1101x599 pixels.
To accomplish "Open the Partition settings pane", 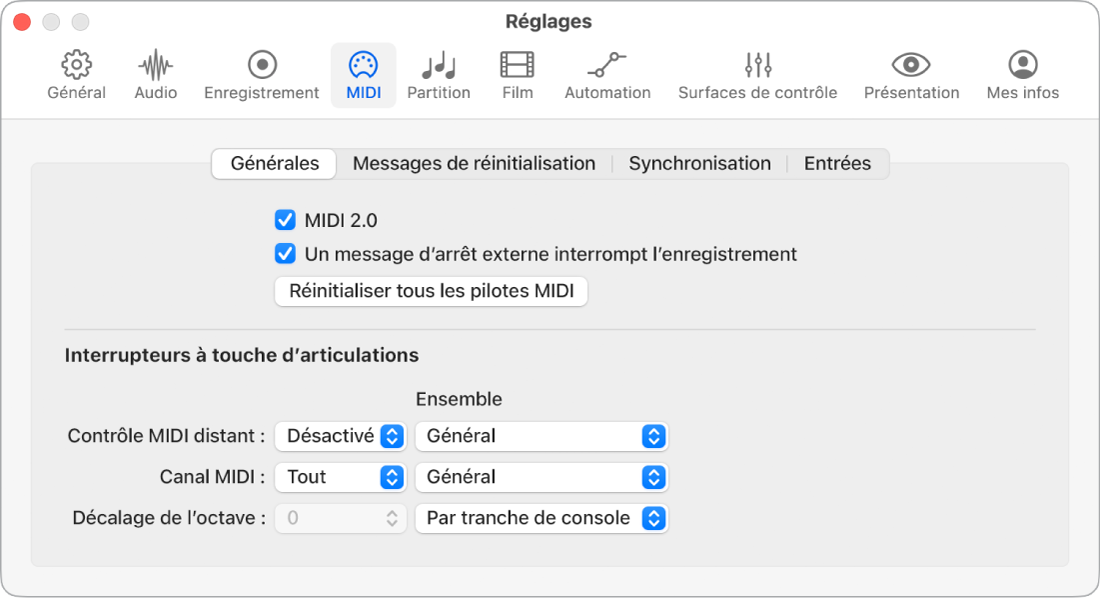I will pos(440,74).
